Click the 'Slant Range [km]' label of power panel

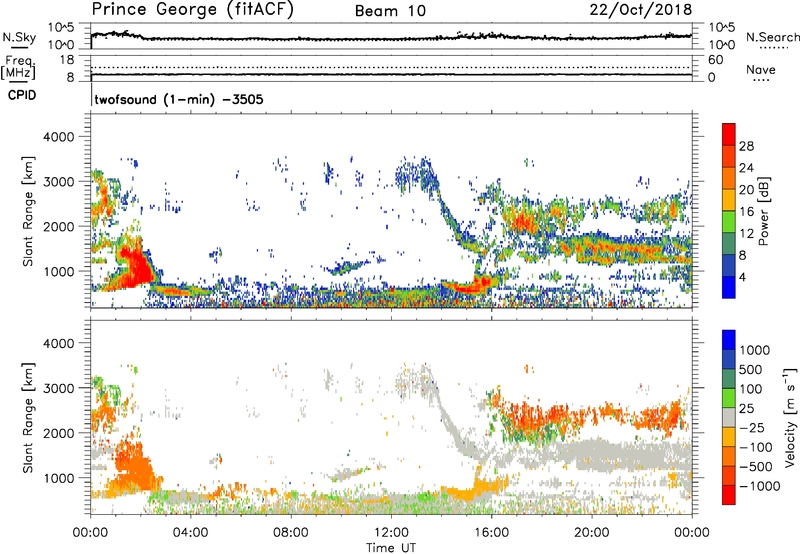click(x=28, y=211)
